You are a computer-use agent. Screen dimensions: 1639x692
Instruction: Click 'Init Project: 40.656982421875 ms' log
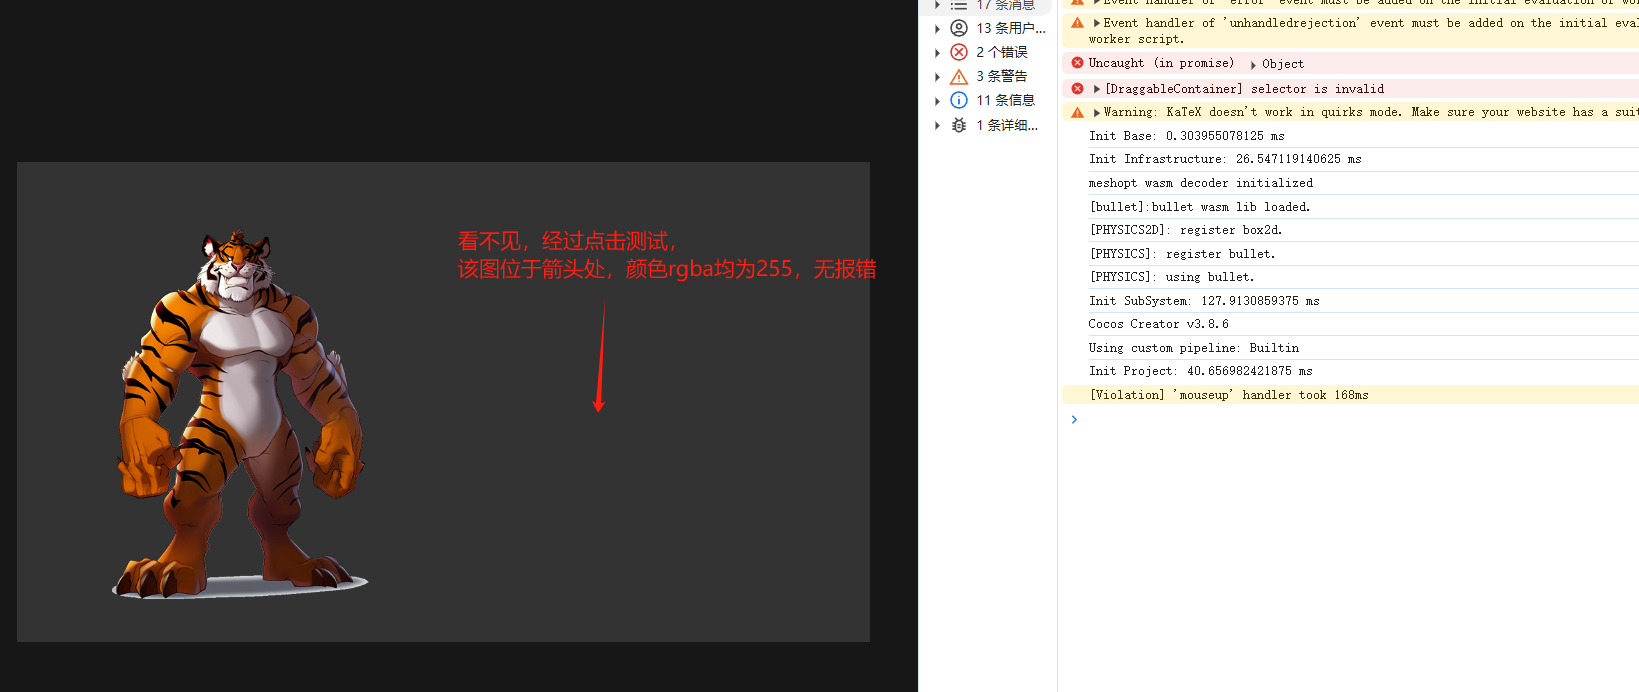point(1200,371)
